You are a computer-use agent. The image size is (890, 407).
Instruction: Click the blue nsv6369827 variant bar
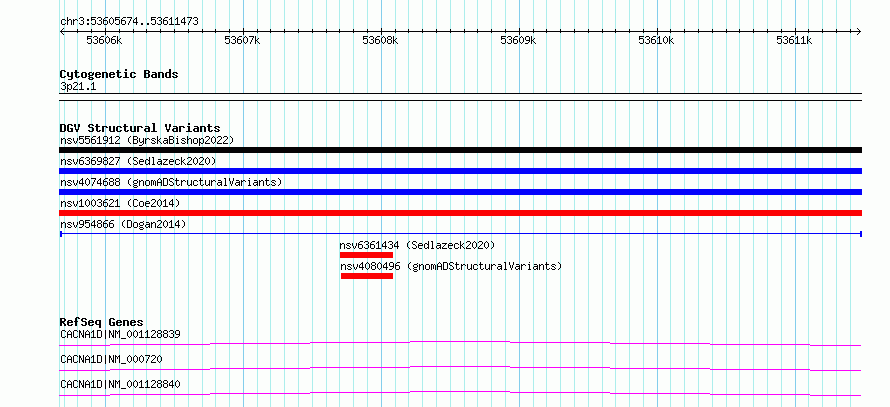(x=460, y=171)
